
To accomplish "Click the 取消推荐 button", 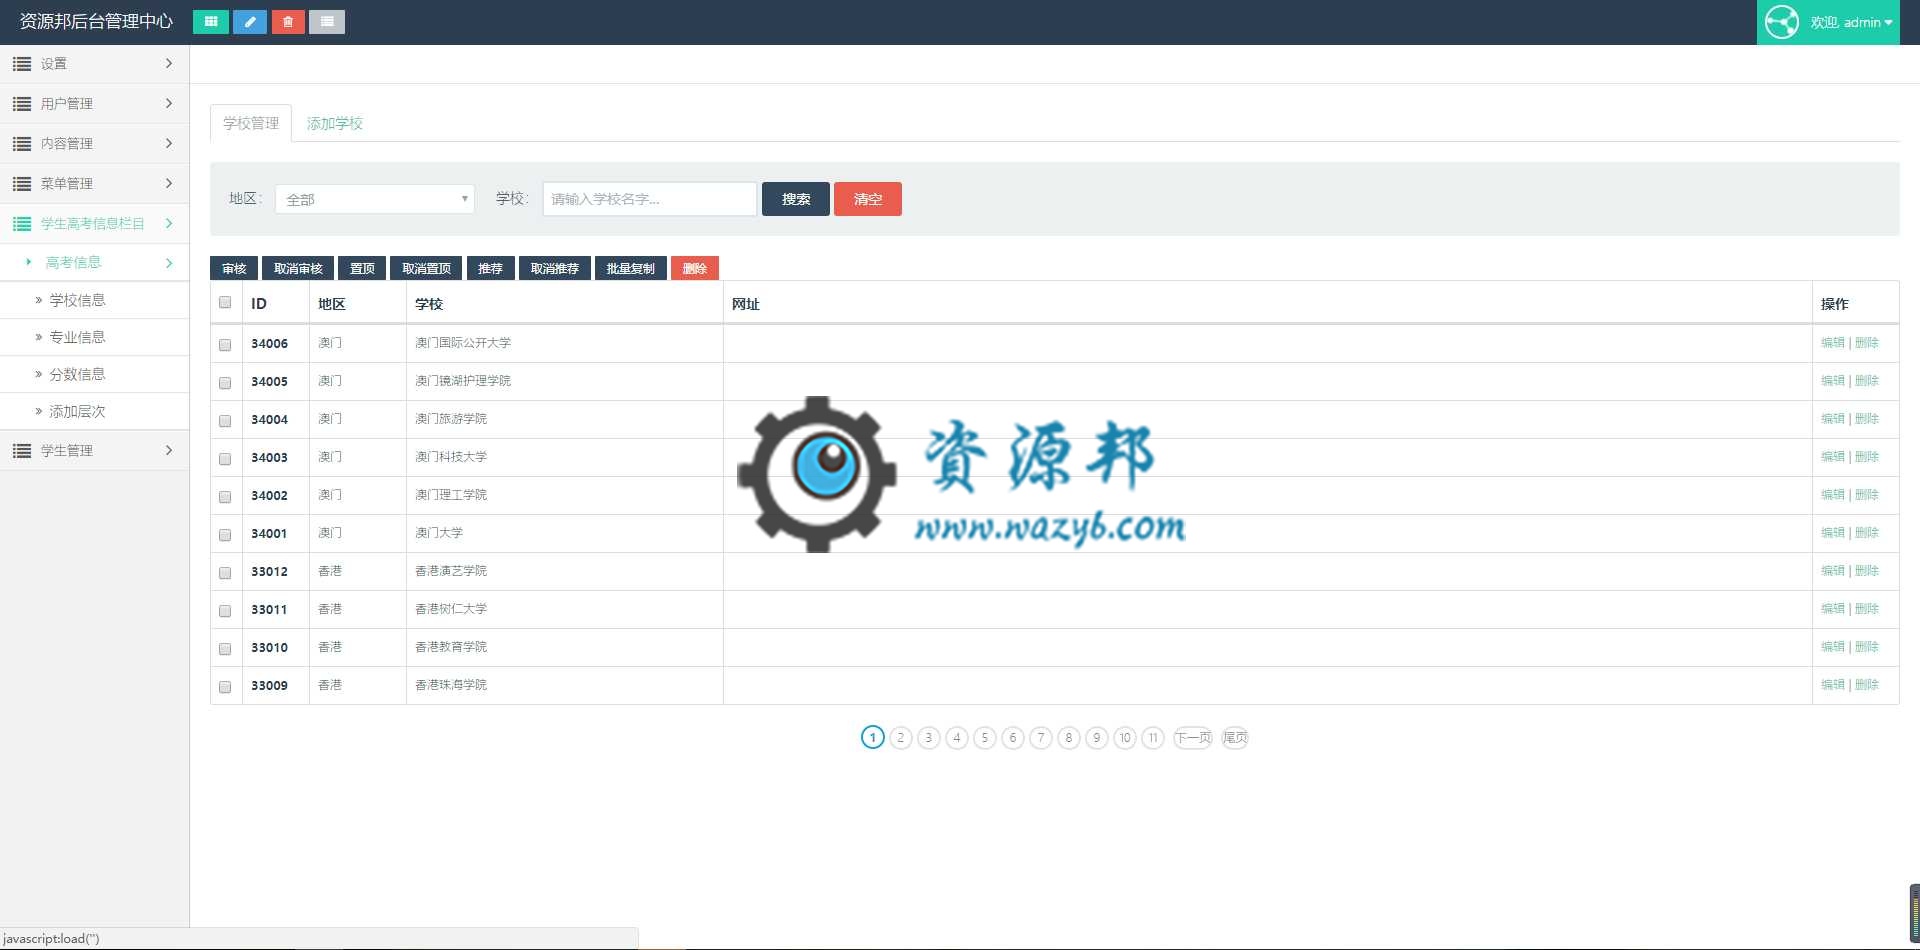I will point(555,268).
